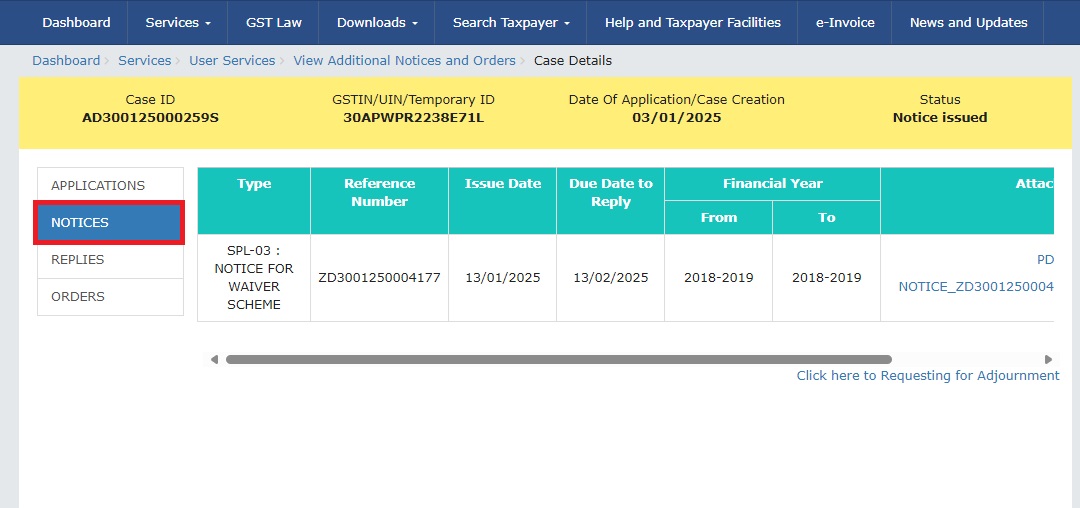The image size is (1080, 508).
Task: Switch to the REPLIES tab
Action: 110,260
